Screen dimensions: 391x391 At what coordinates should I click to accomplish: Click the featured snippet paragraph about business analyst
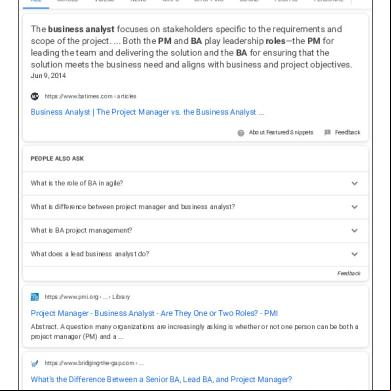point(191,47)
